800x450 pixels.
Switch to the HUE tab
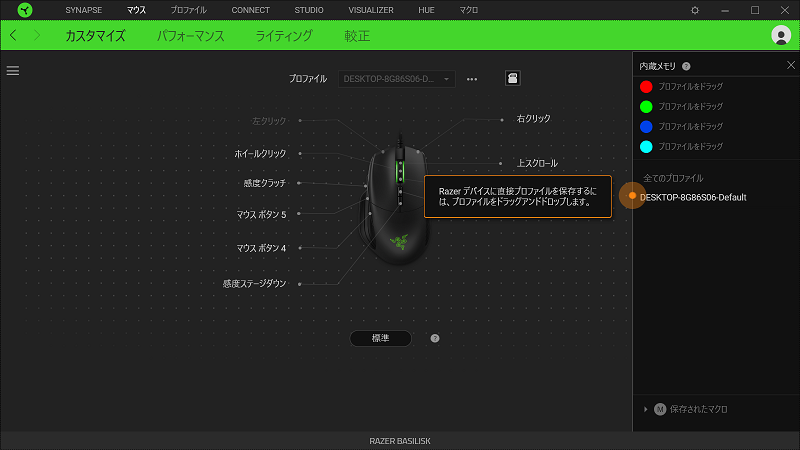426,10
